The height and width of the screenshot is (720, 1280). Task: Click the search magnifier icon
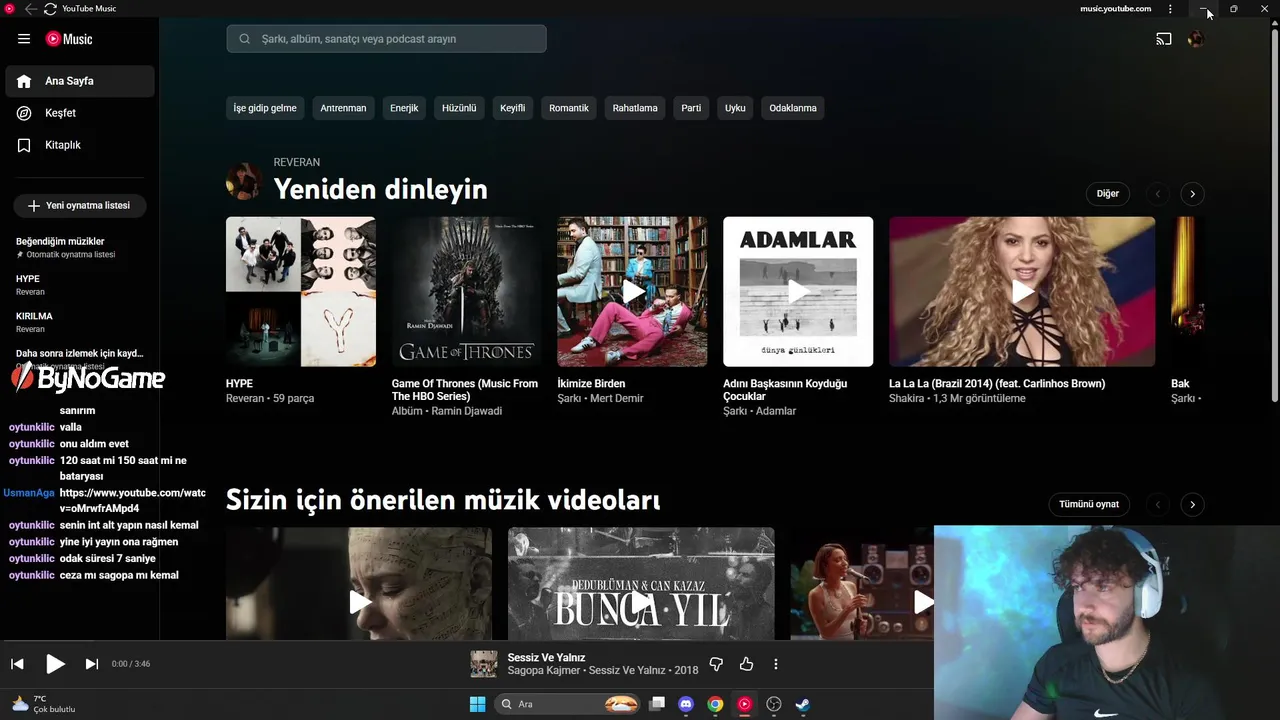244,39
